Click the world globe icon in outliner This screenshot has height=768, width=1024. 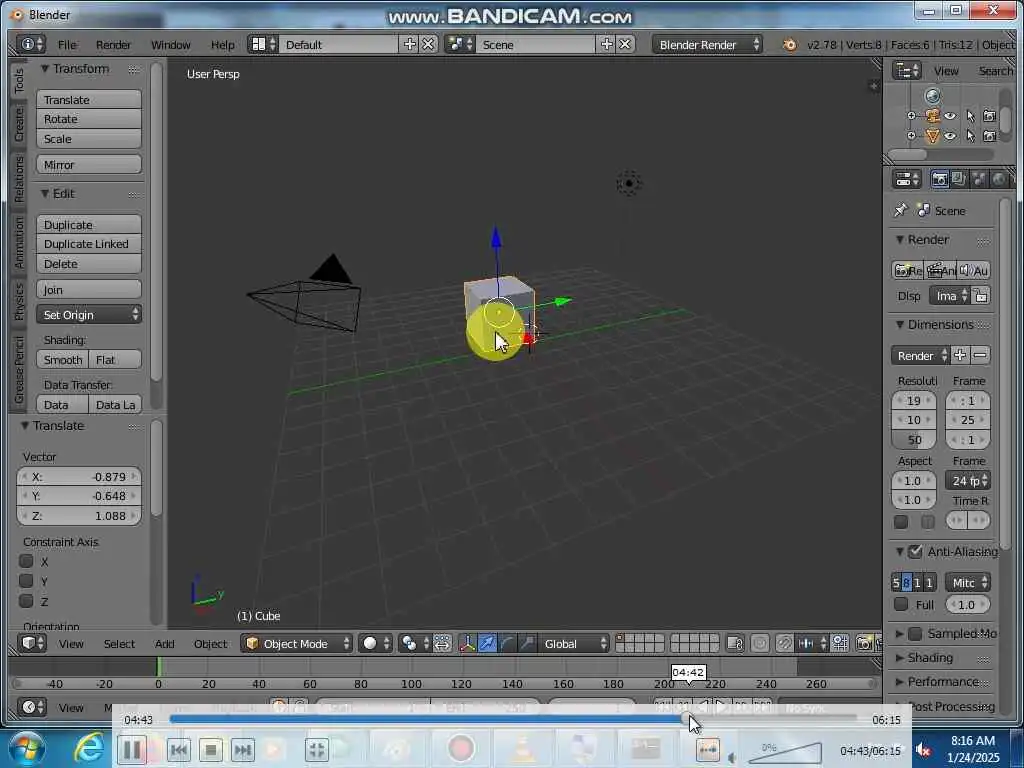(933, 96)
